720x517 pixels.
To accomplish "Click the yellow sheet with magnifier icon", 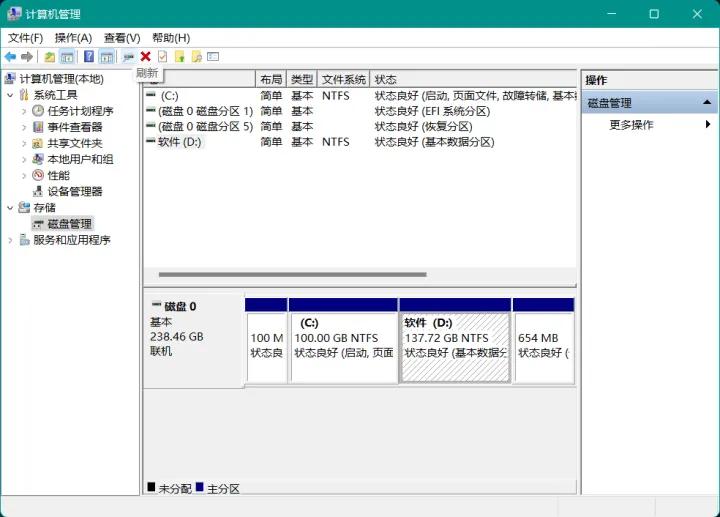I will coord(197,57).
